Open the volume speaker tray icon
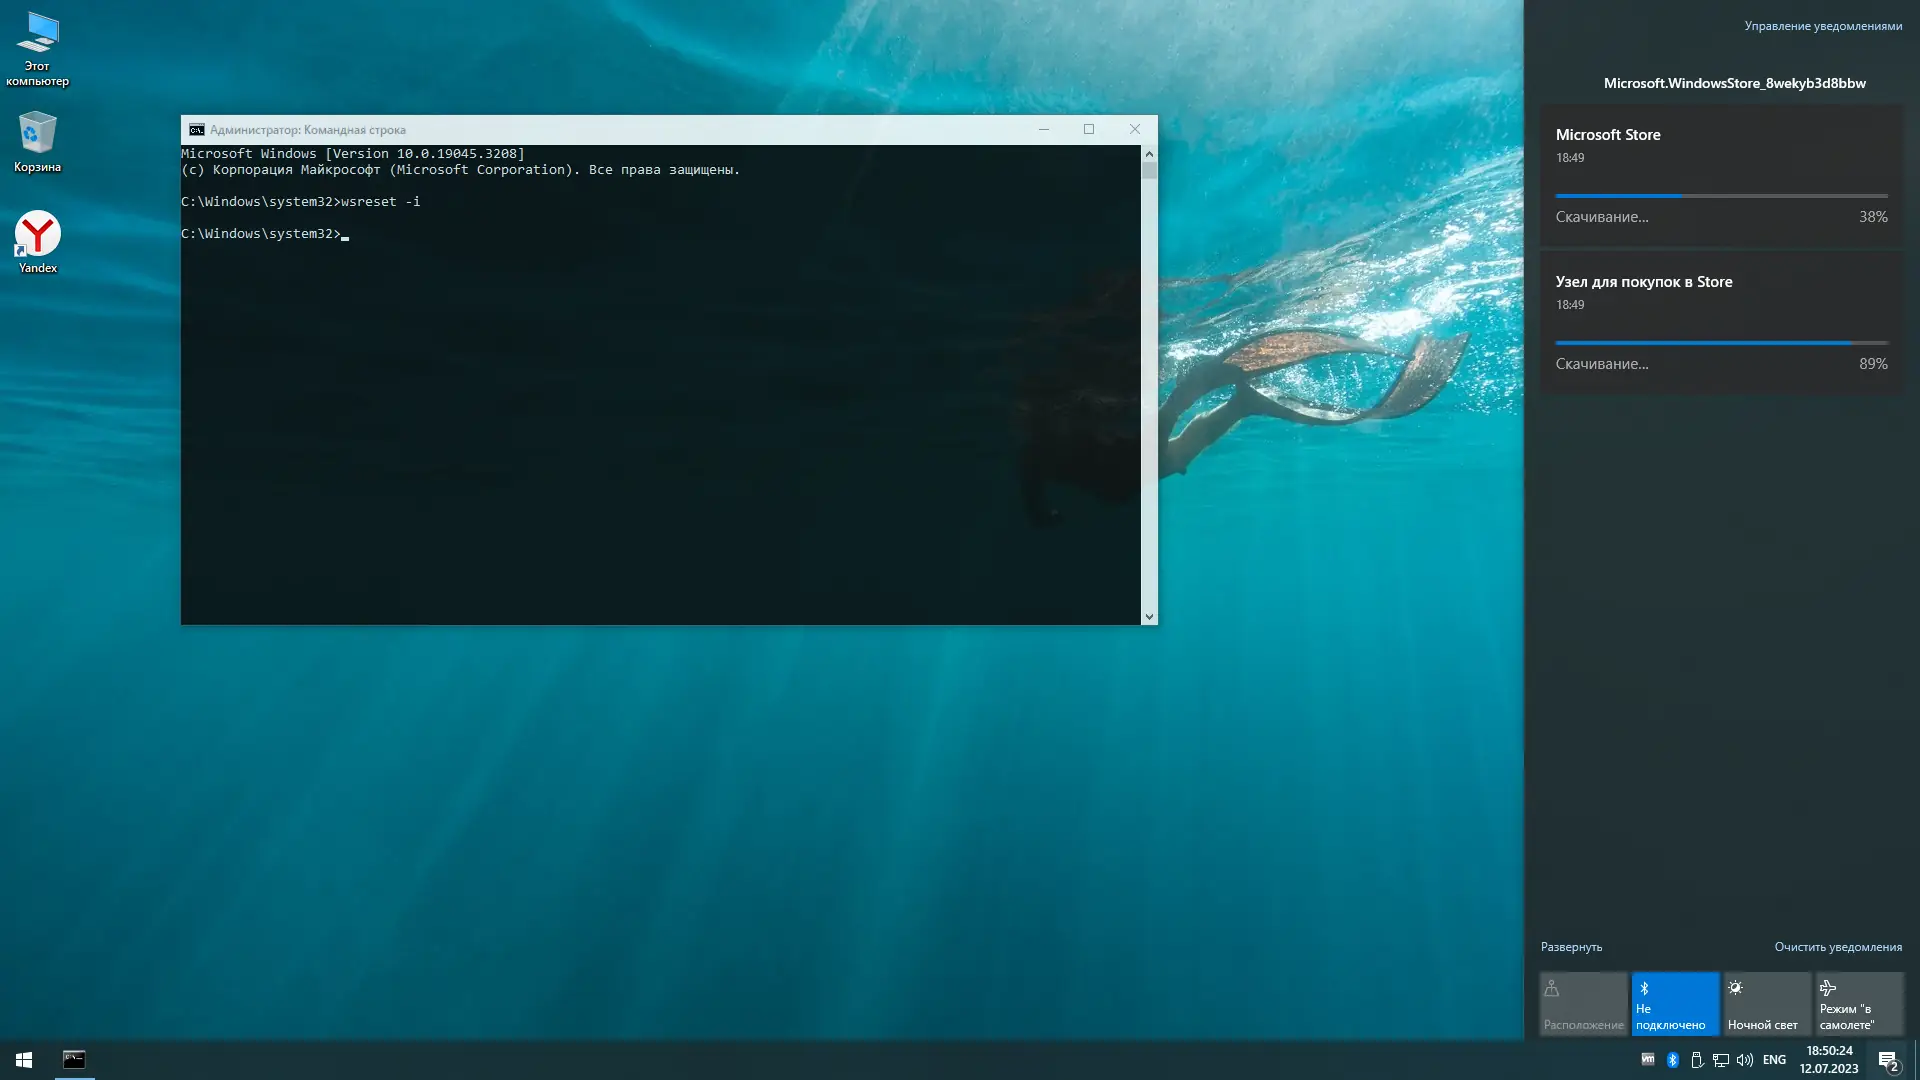The height and width of the screenshot is (1080, 1920). click(x=1745, y=1060)
